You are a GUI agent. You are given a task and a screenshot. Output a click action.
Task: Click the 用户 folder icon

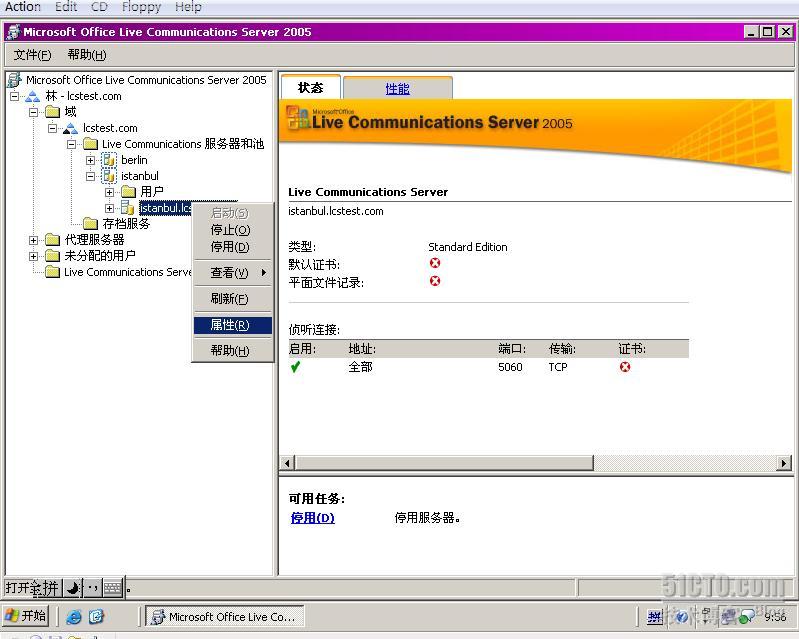click(128, 192)
